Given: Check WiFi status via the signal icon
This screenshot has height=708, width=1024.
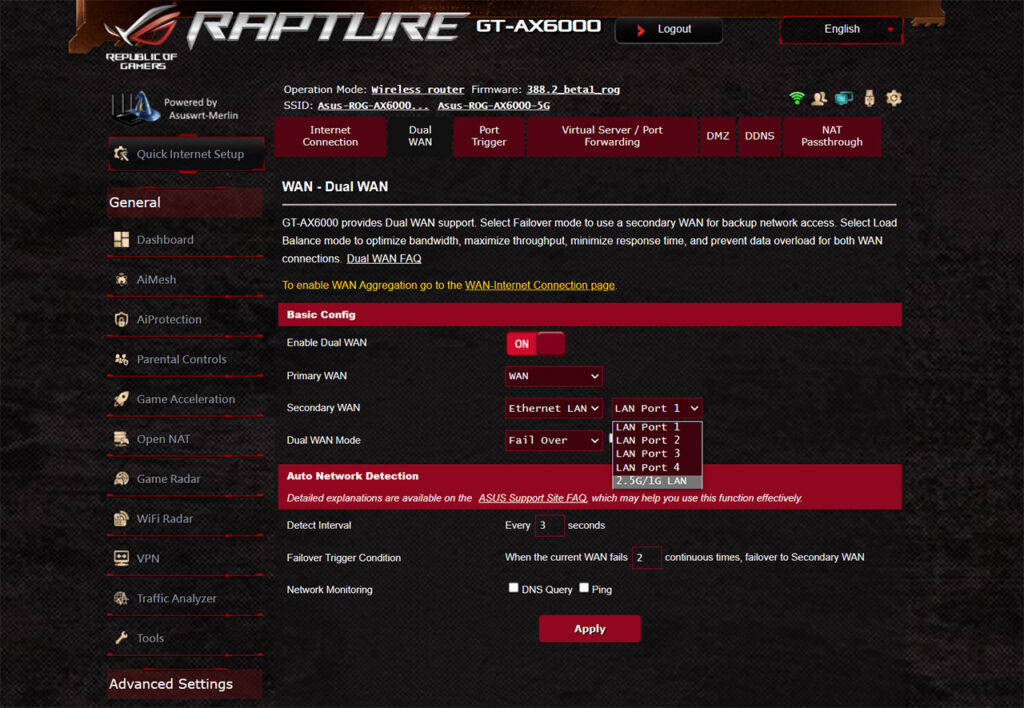Looking at the screenshot, I should tap(795, 97).
